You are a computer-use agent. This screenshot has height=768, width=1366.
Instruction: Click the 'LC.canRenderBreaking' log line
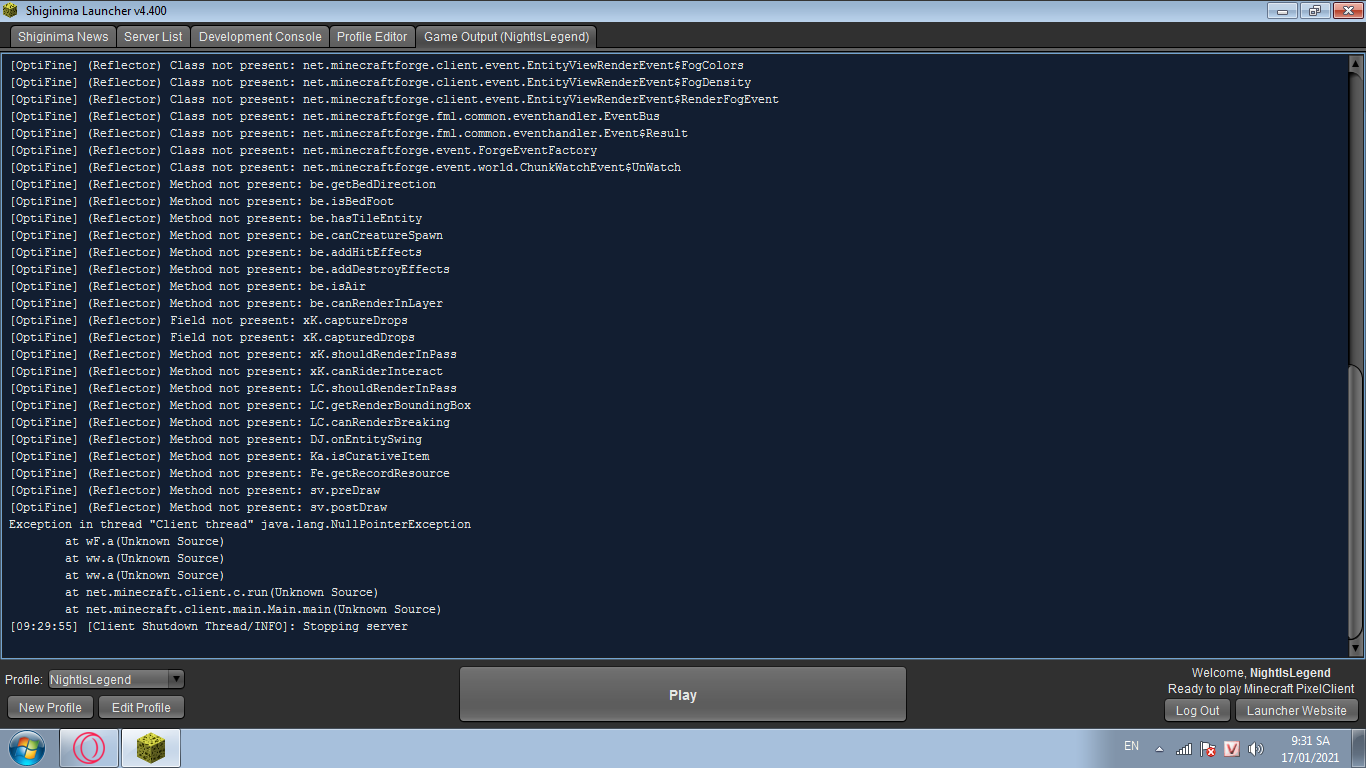click(x=230, y=422)
